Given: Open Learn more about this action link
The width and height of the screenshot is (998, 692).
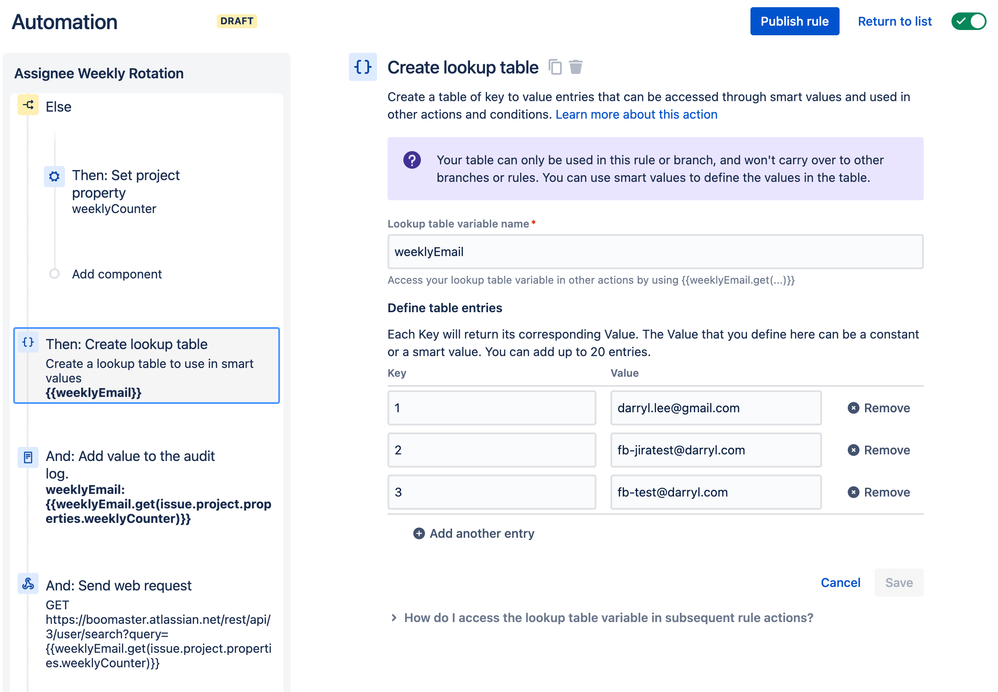Looking at the screenshot, I should coord(636,115).
